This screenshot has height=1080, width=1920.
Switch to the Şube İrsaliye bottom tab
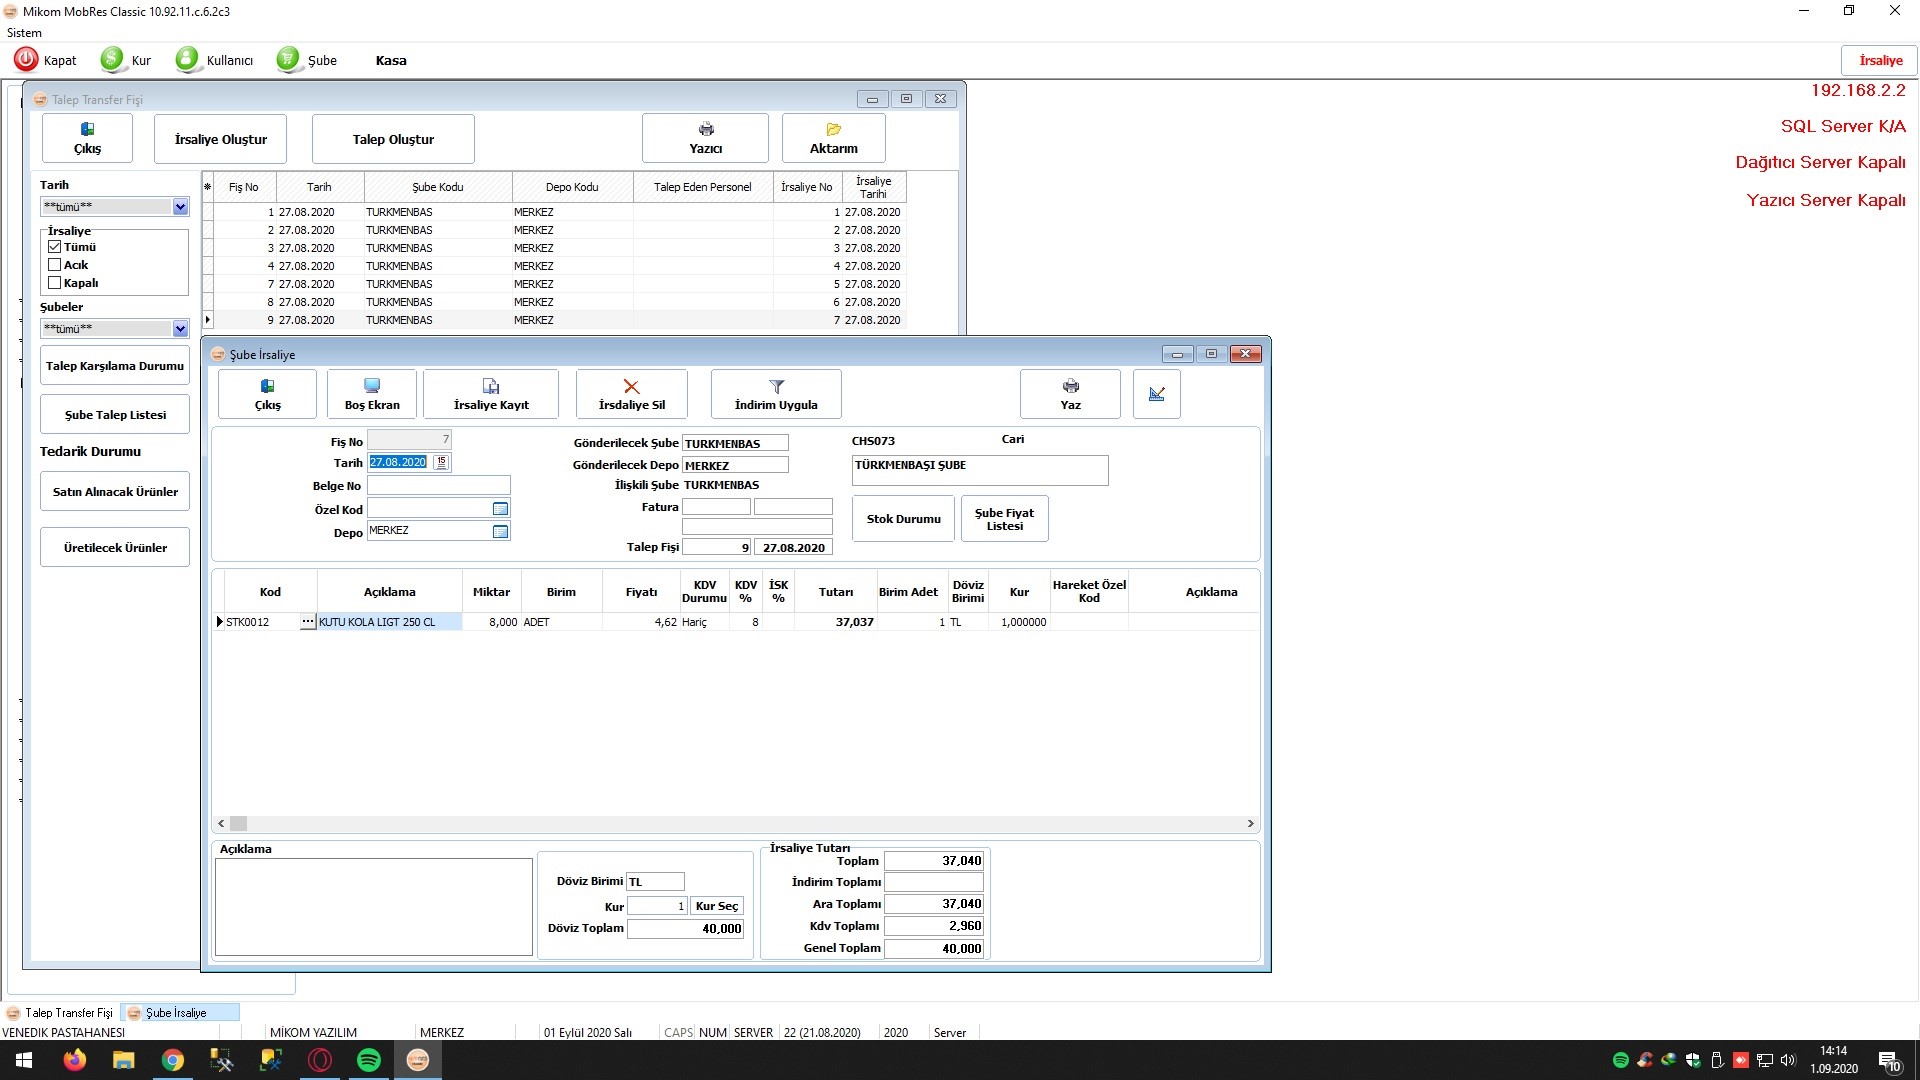(178, 1013)
